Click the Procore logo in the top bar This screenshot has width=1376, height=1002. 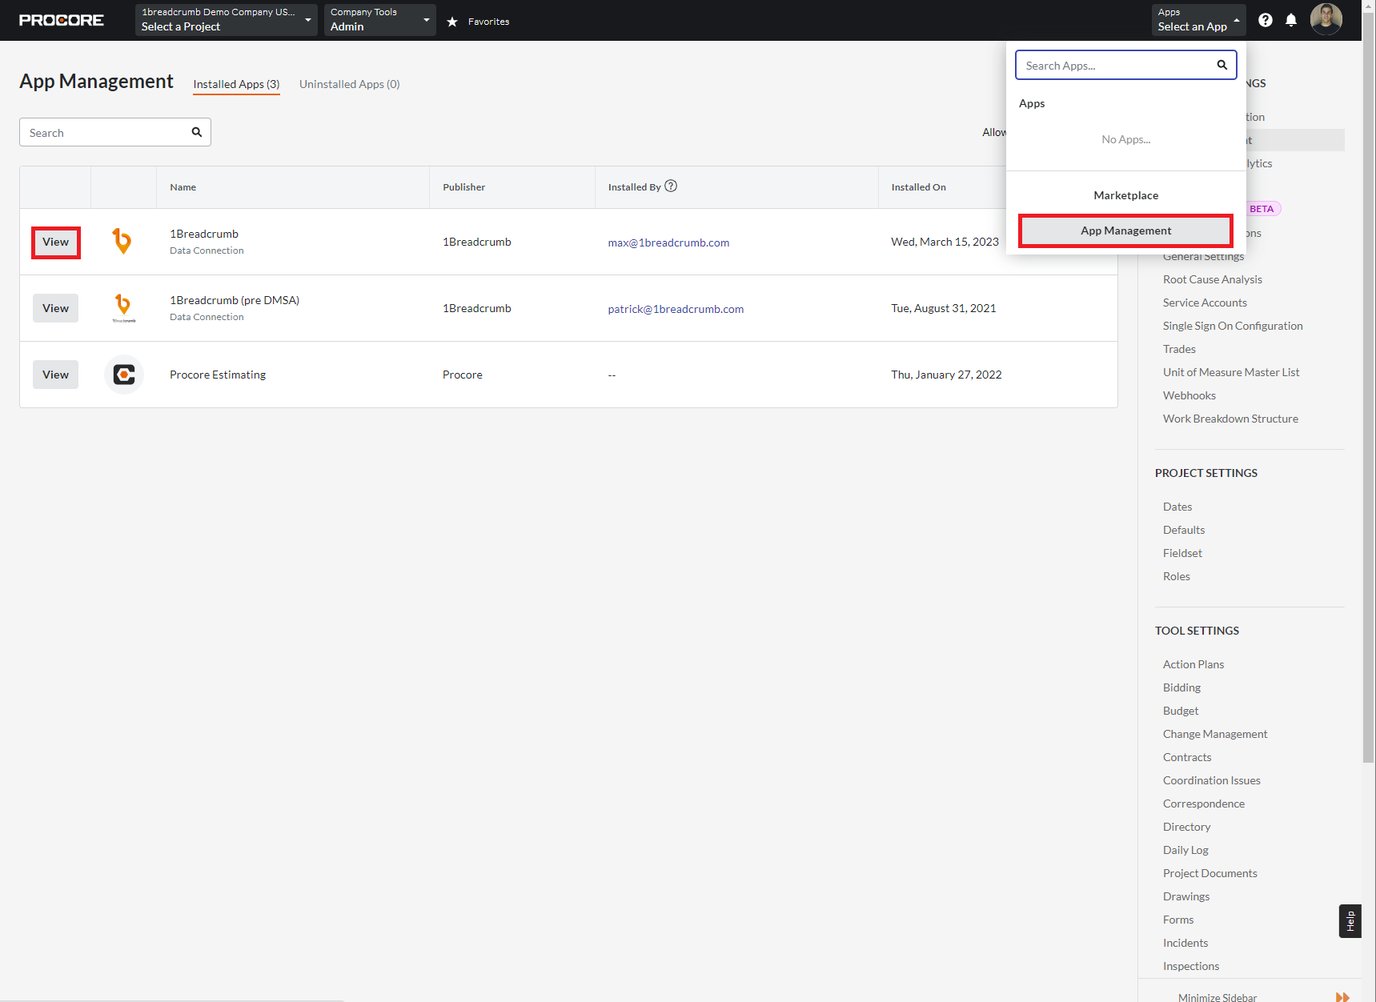[61, 19]
